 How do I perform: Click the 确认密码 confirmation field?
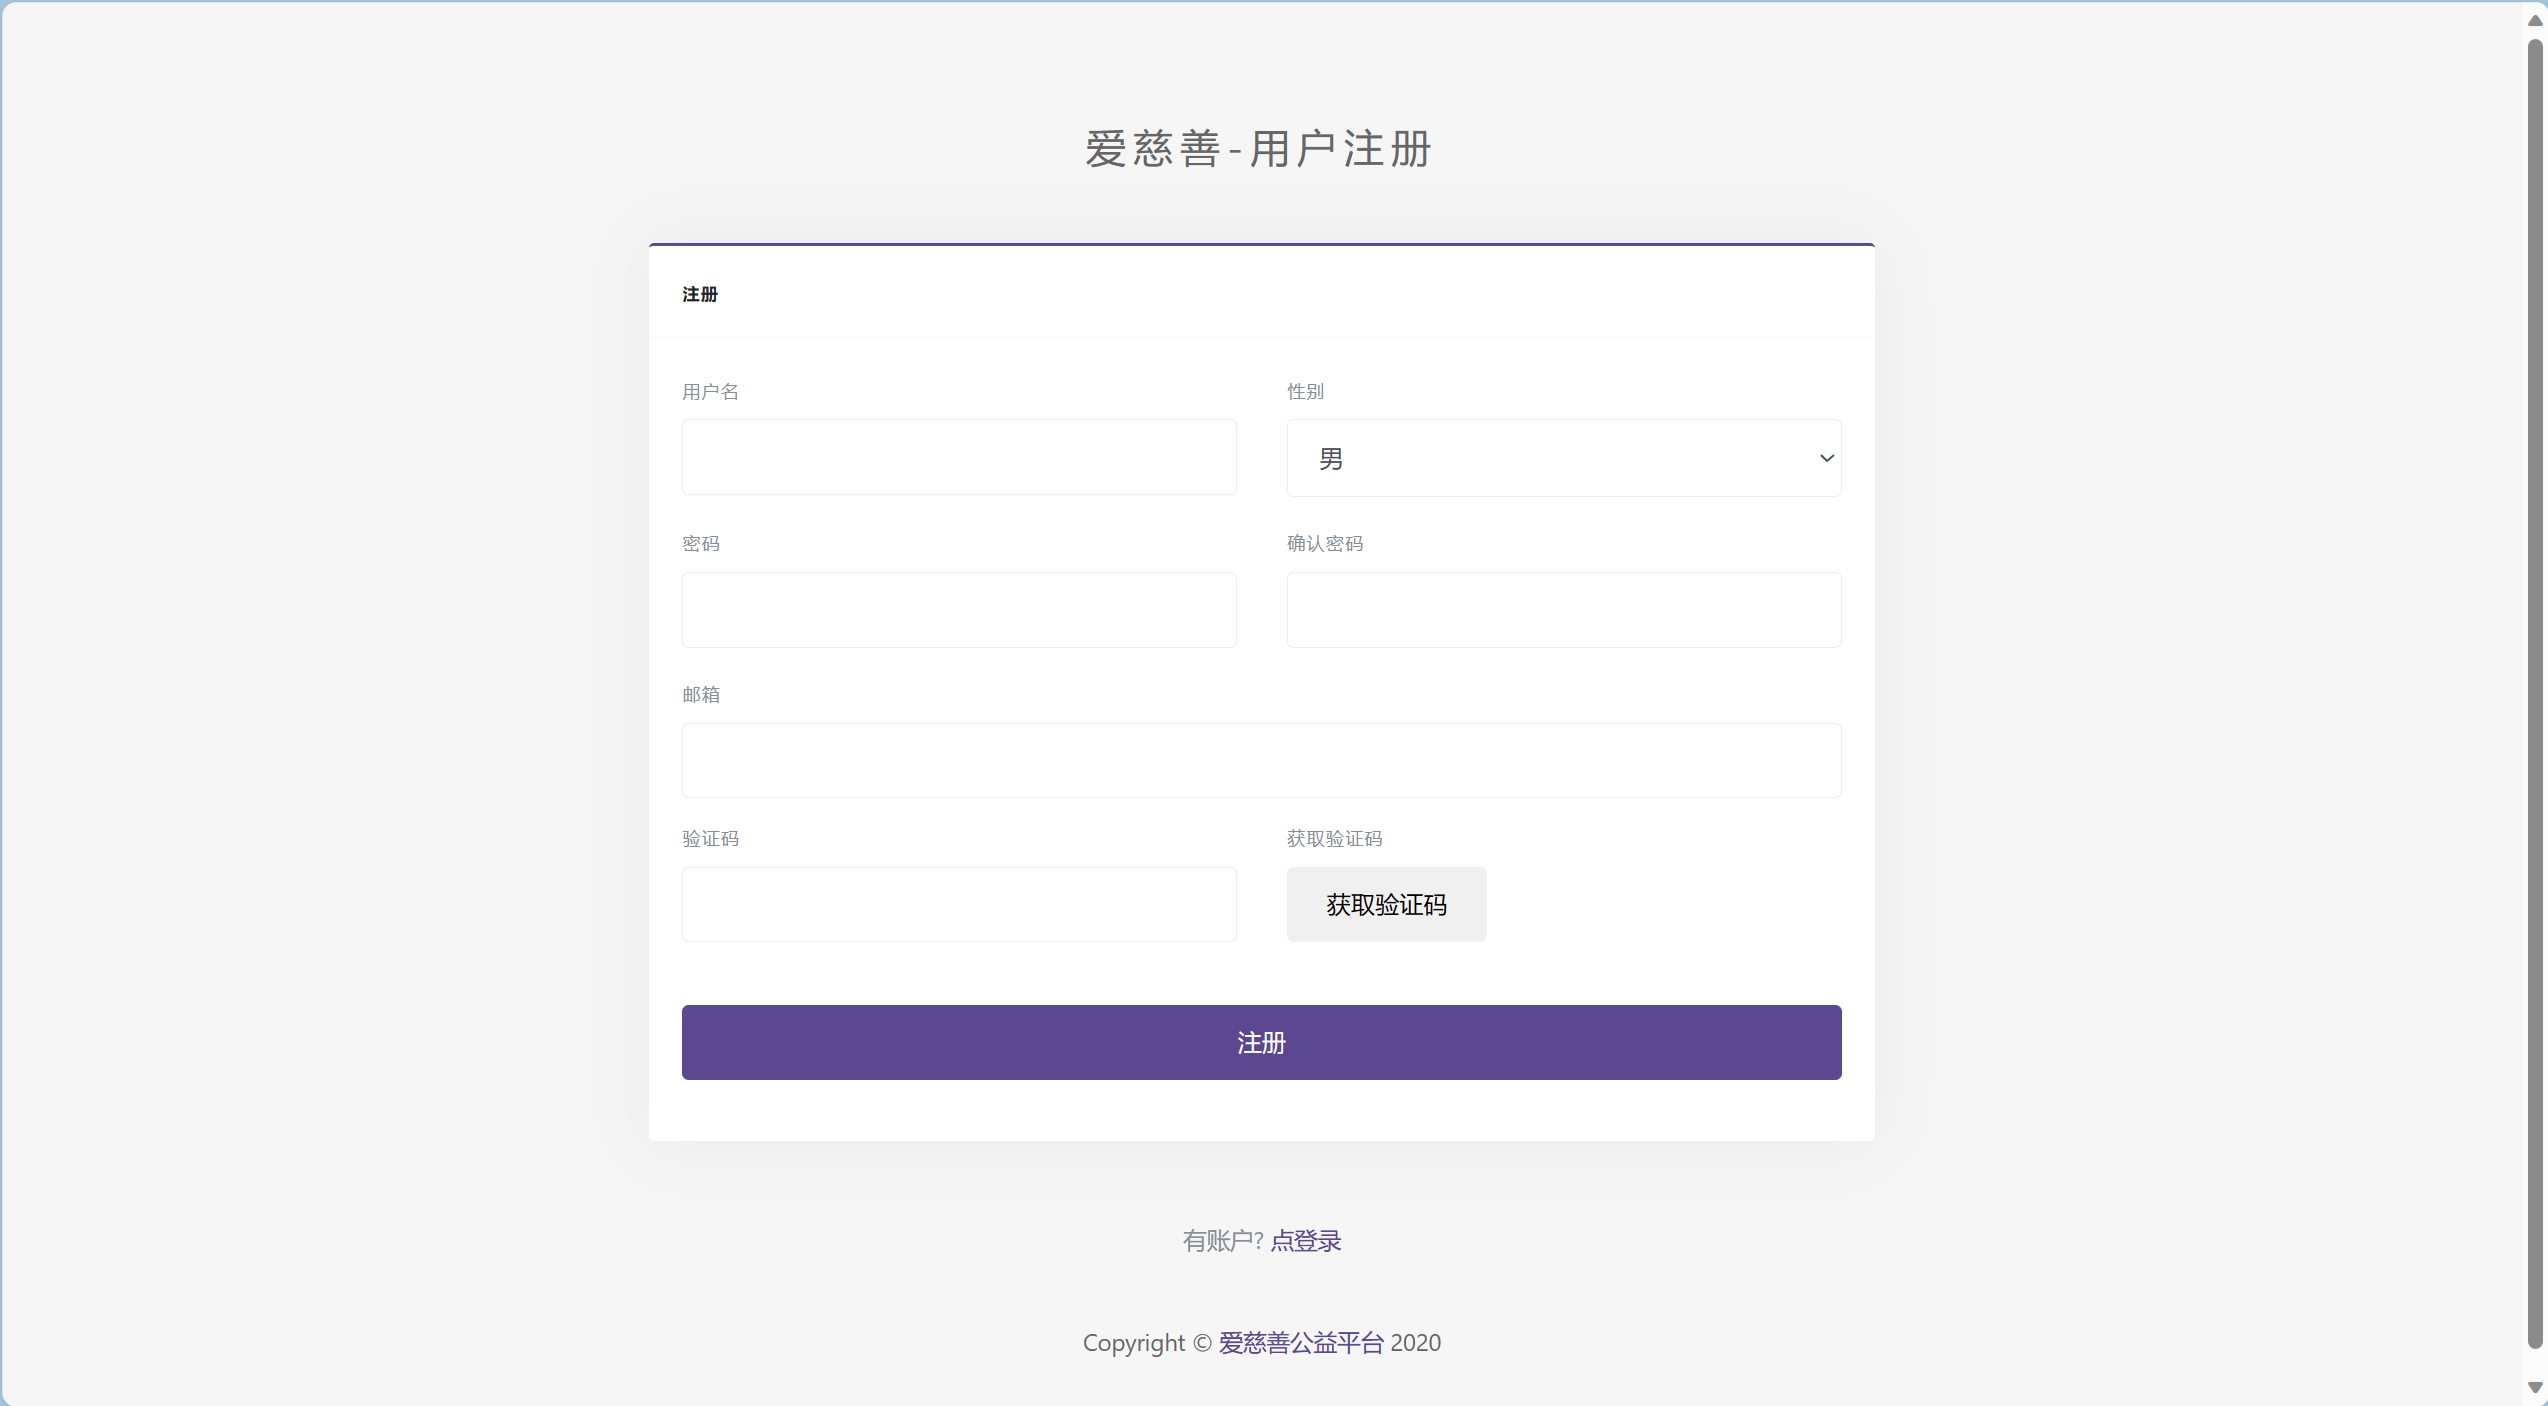(1563, 609)
